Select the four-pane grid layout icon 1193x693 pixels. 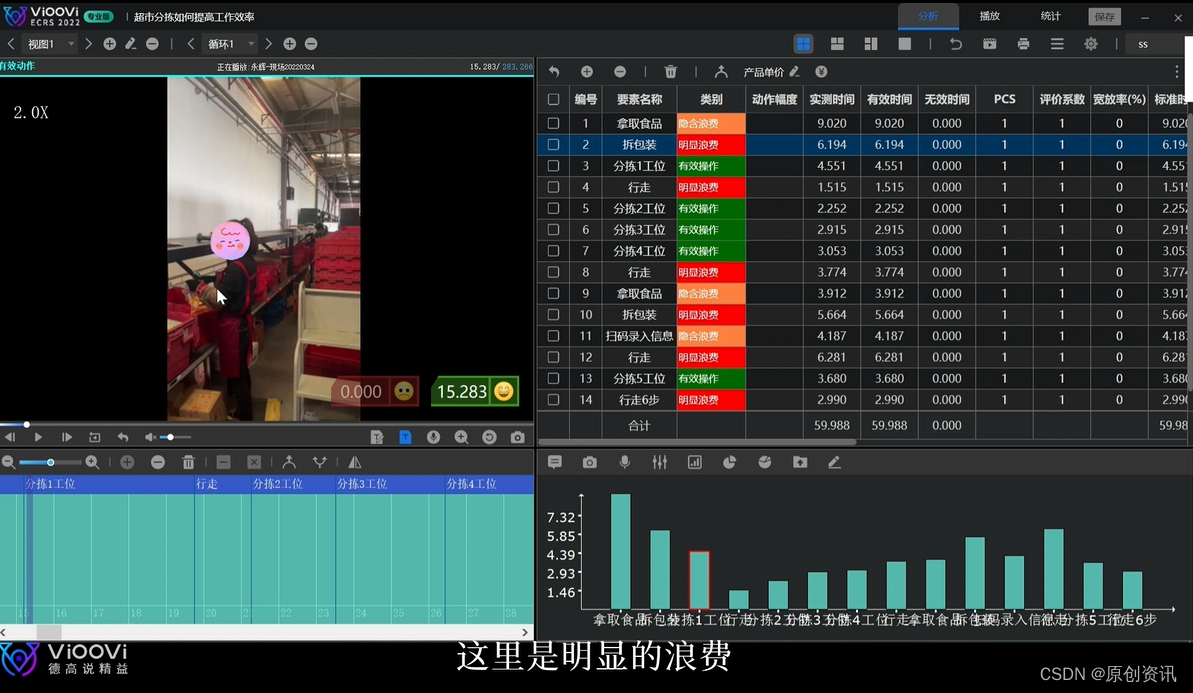[803, 44]
